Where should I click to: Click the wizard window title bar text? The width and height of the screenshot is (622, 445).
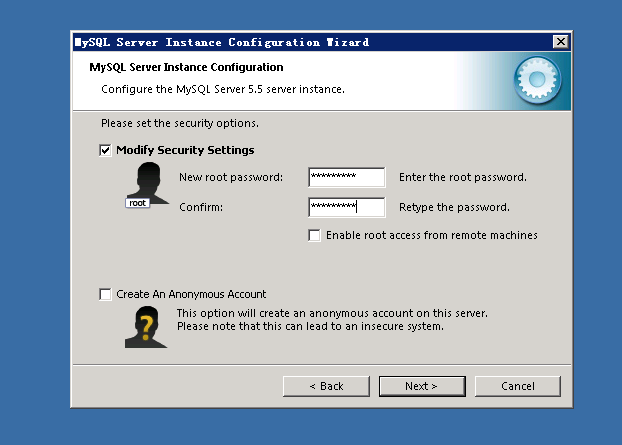point(222,42)
